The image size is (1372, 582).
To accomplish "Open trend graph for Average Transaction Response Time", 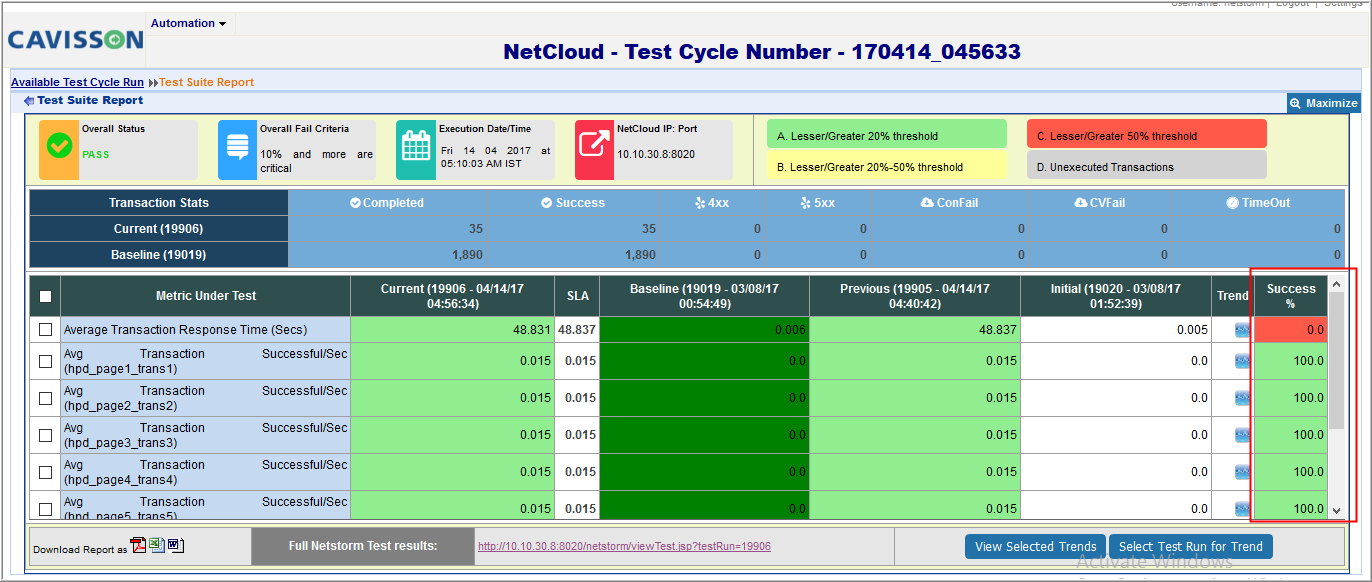I will (1242, 330).
